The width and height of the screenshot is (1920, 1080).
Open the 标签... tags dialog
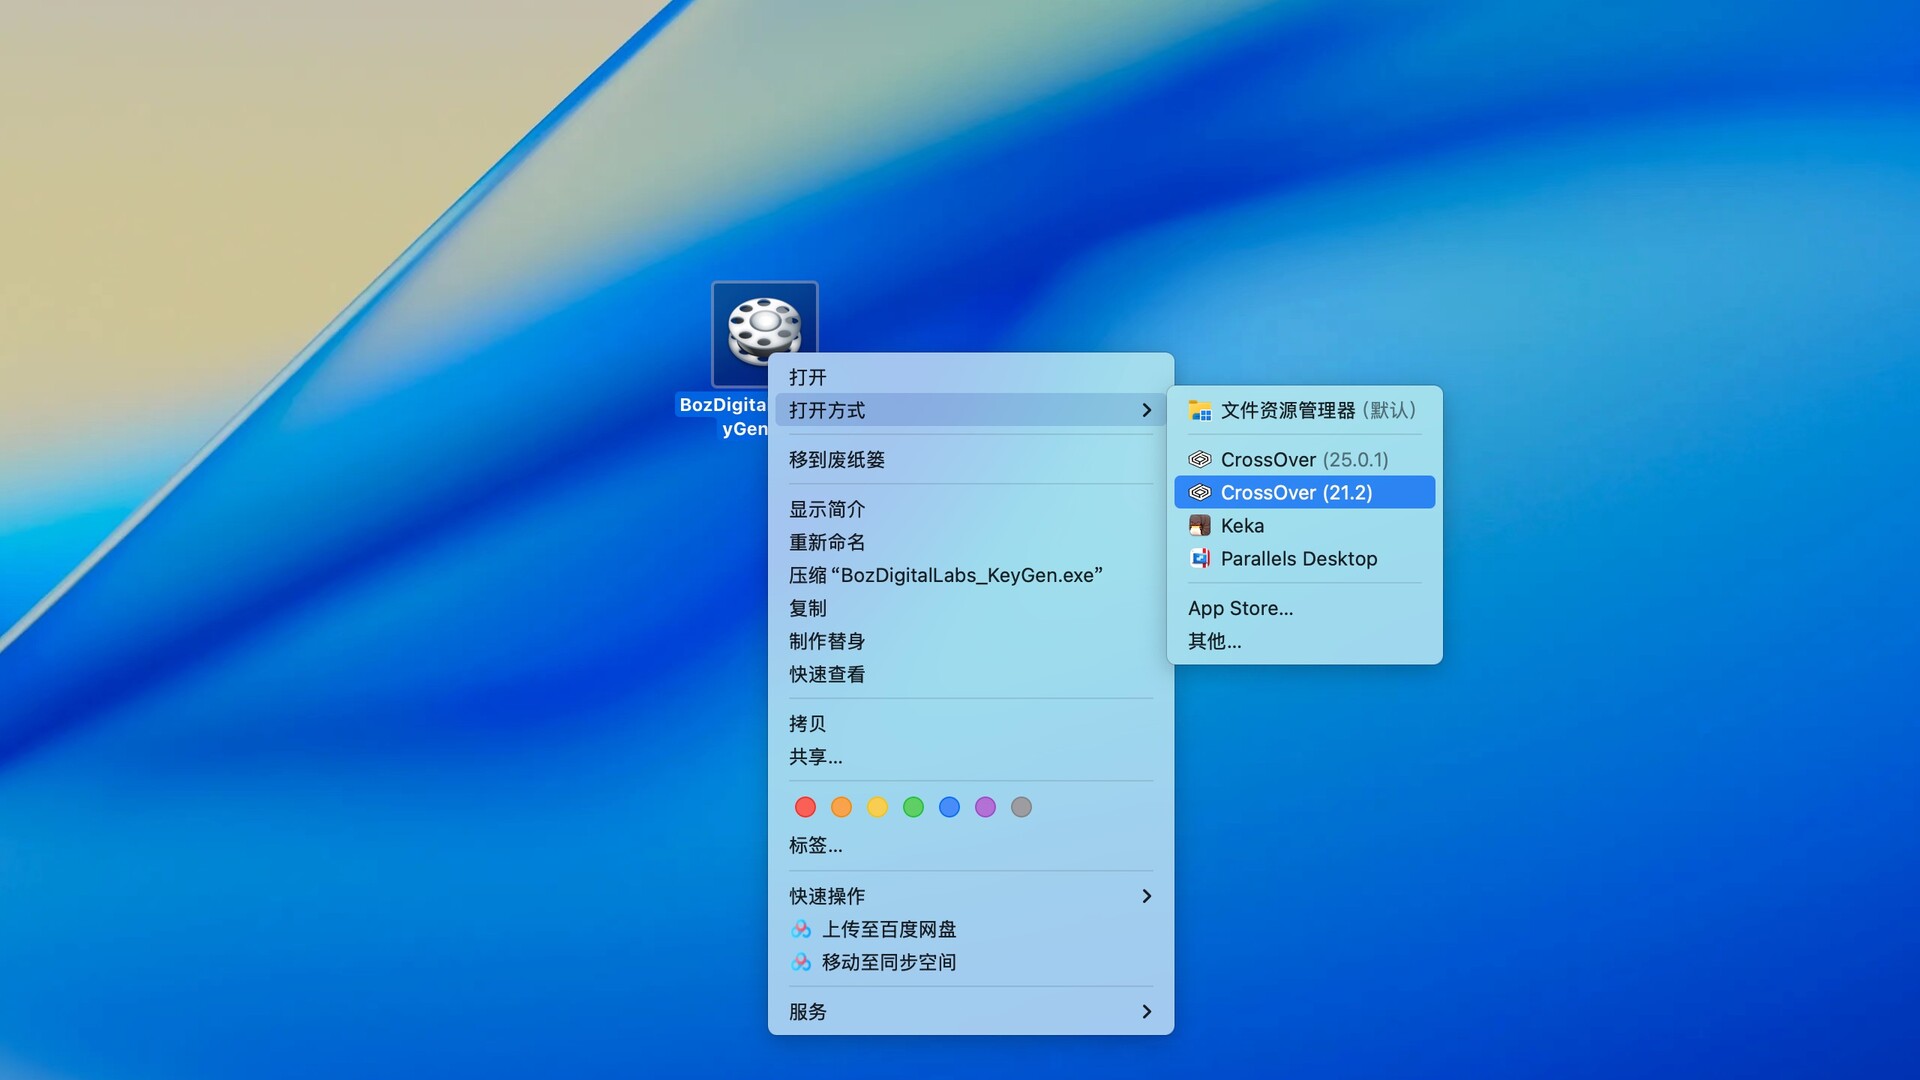tap(970, 845)
